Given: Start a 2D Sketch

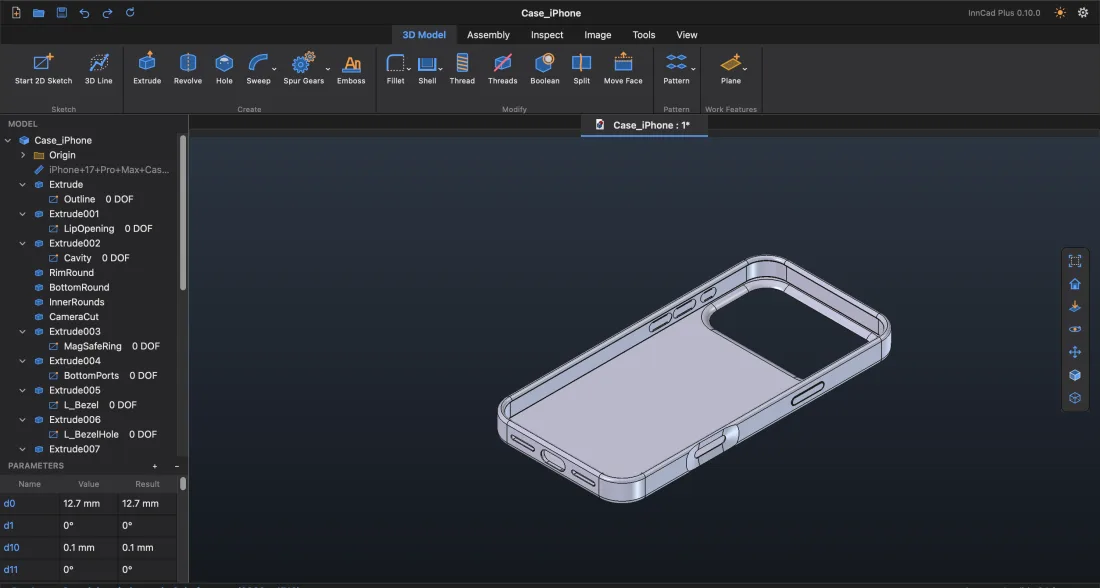Looking at the screenshot, I should [x=43, y=69].
